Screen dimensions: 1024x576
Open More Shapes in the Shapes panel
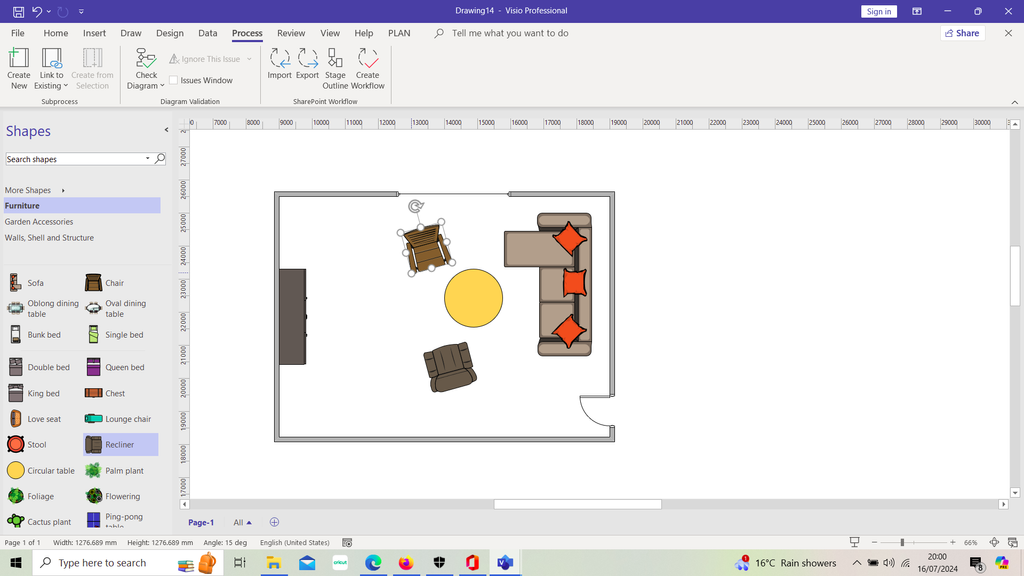(28, 190)
